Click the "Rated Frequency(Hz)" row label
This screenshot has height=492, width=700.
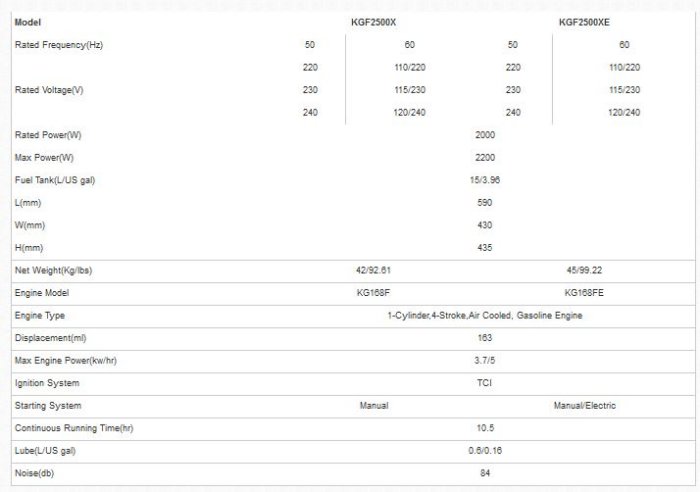[58, 44]
